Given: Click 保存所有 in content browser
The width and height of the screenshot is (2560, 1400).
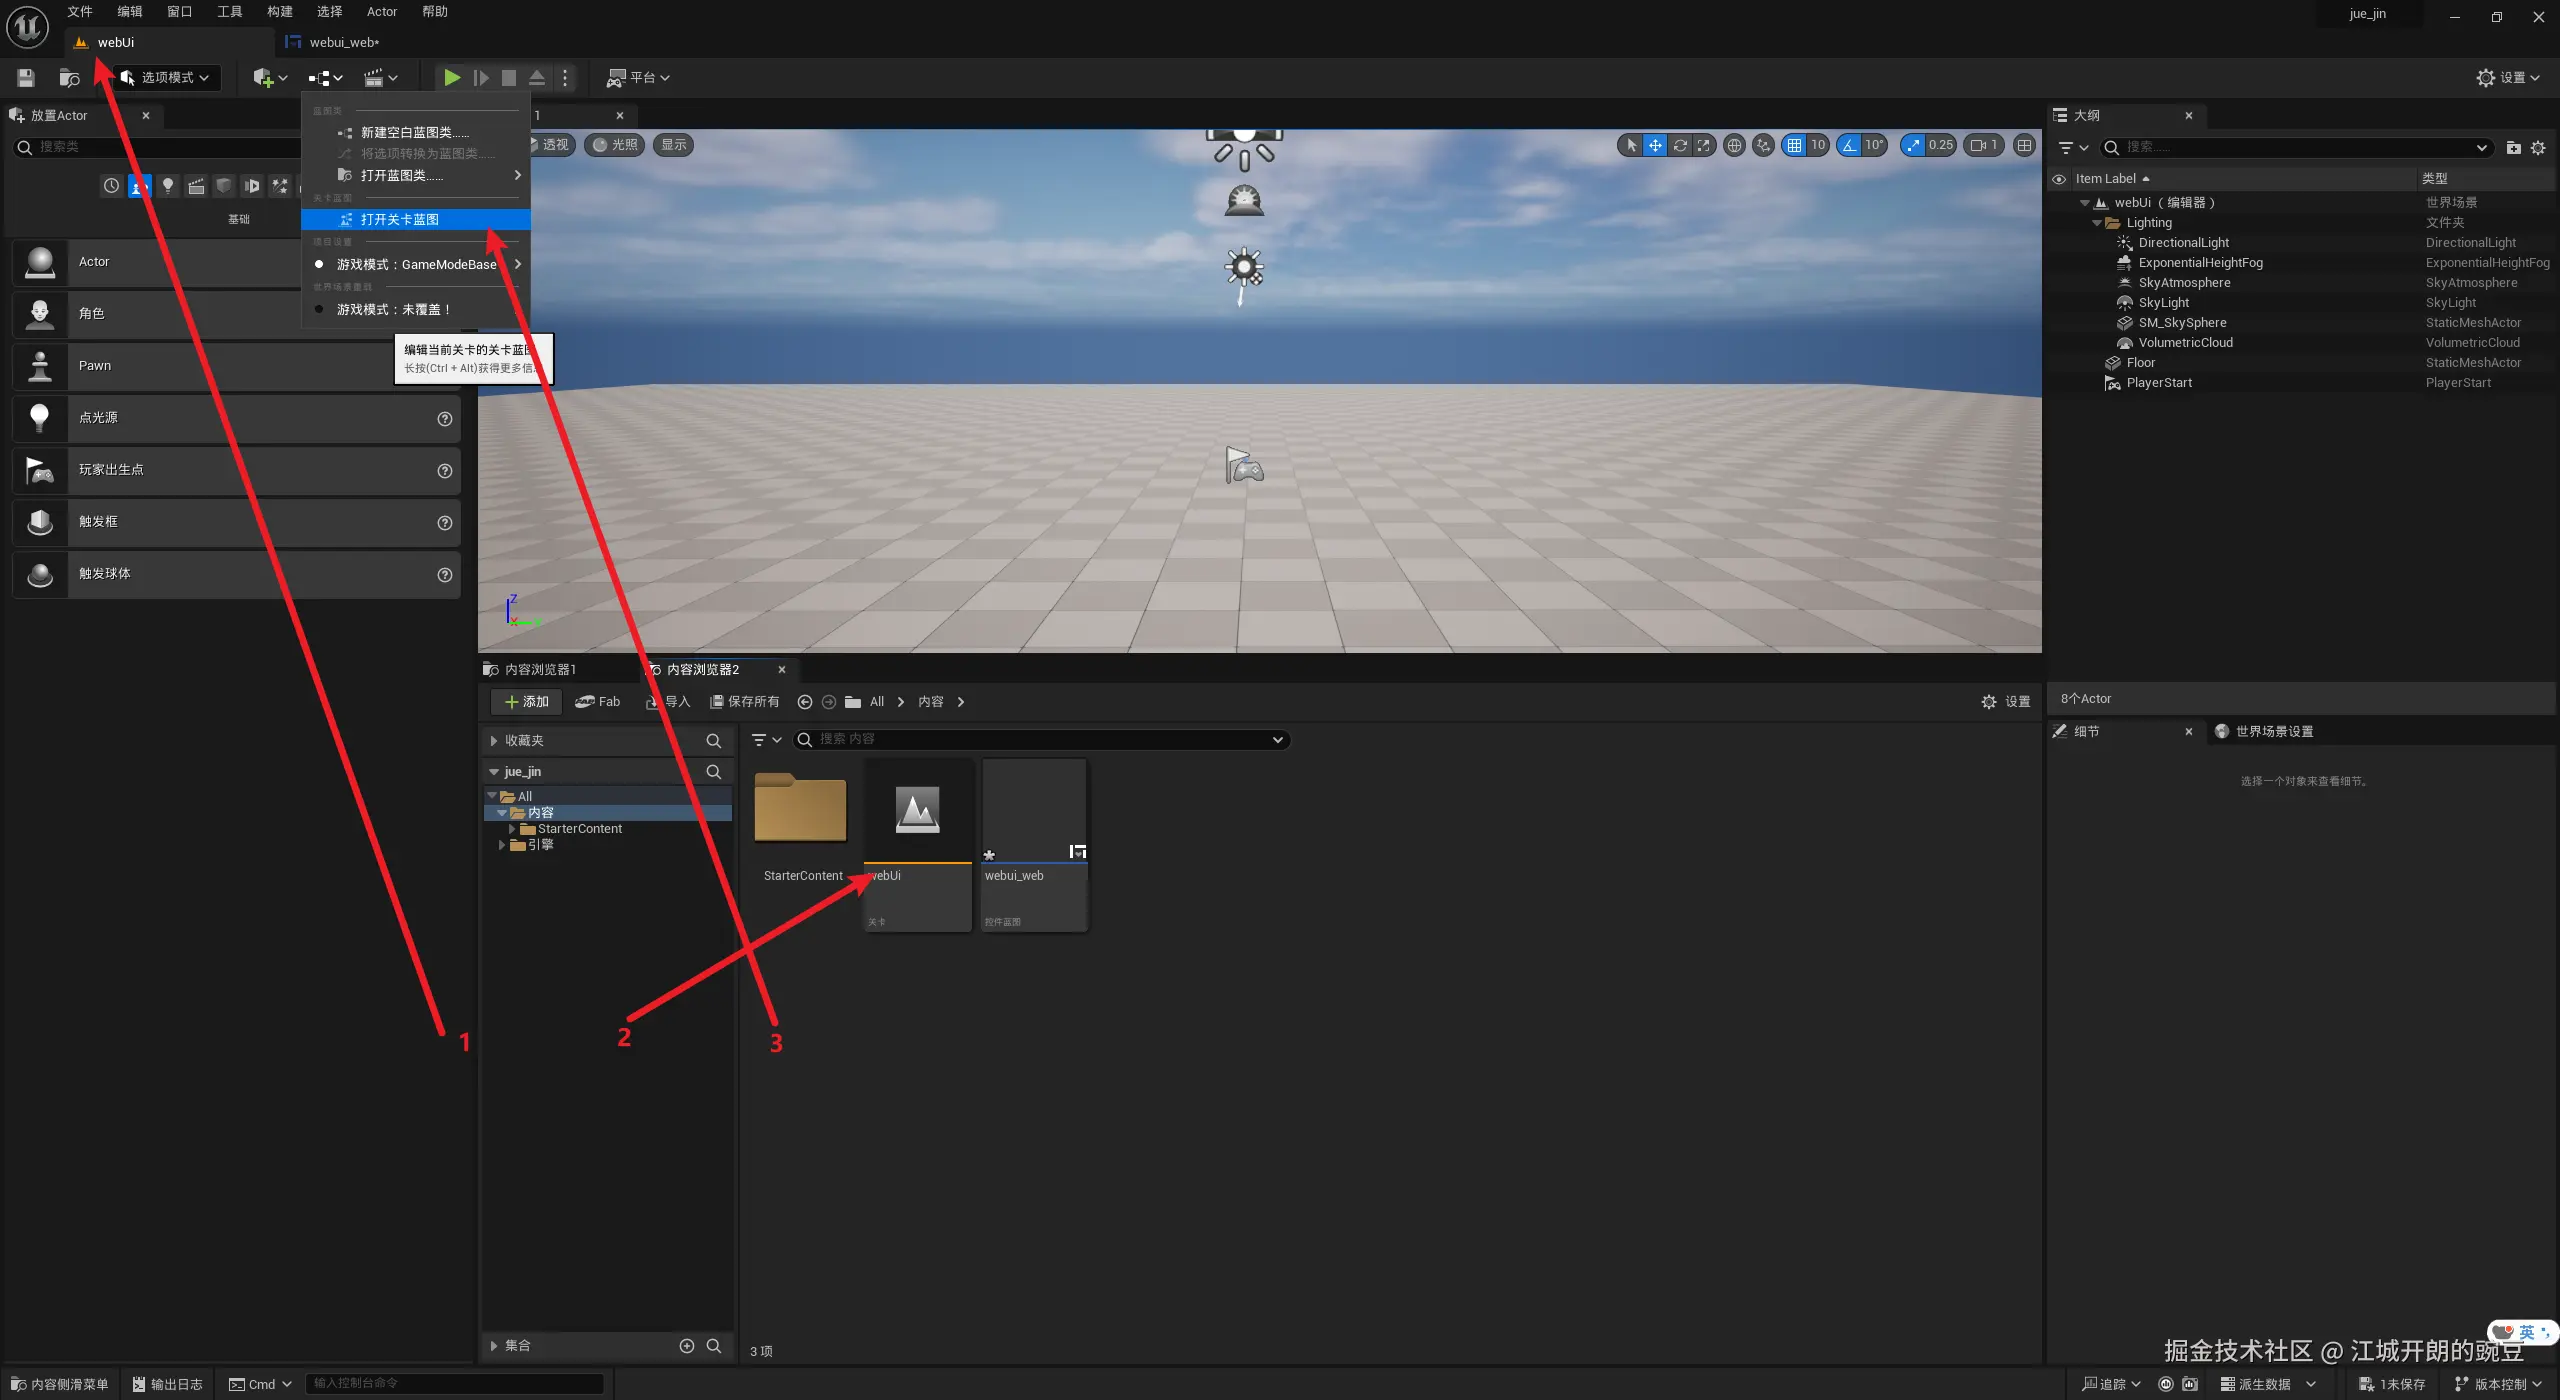Looking at the screenshot, I should pyautogui.click(x=745, y=702).
